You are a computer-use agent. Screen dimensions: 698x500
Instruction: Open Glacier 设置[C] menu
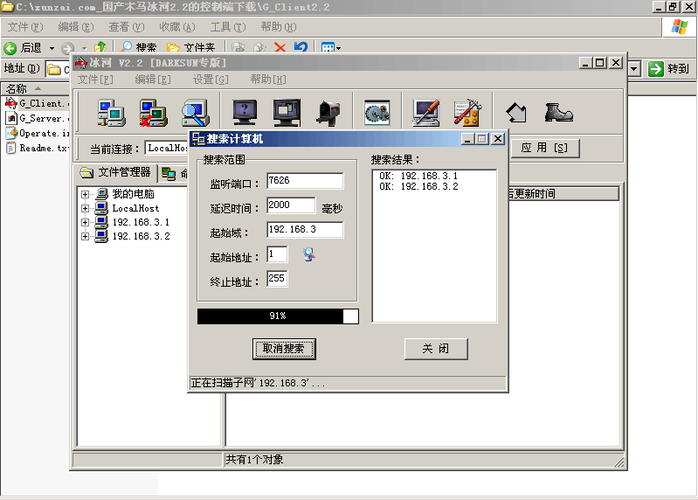(210, 79)
